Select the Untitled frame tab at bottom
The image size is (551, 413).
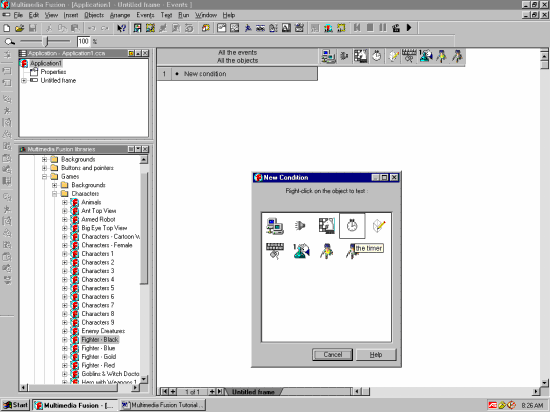[x=253, y=392]
